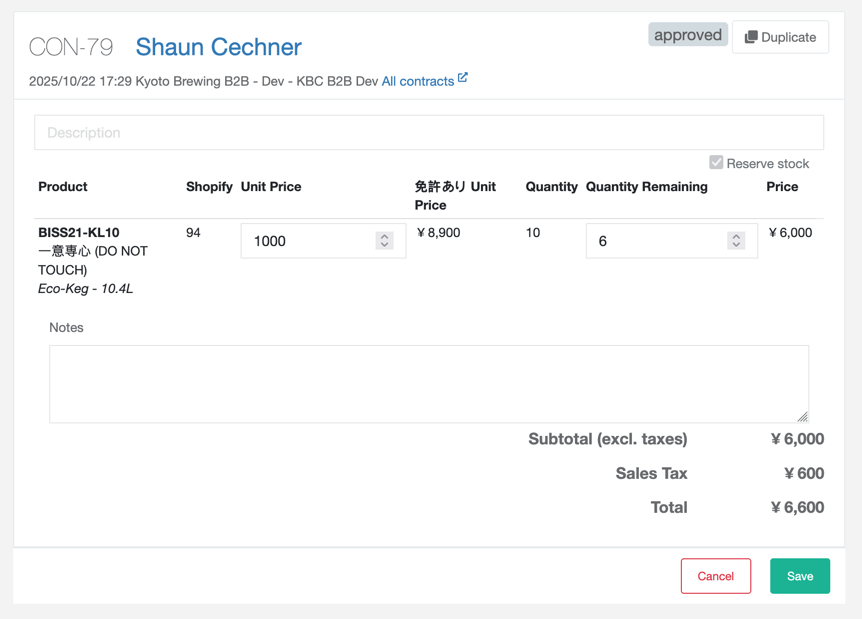Click the approved status badge
Screen dimensions: 862x619
[x=687, y=34]
